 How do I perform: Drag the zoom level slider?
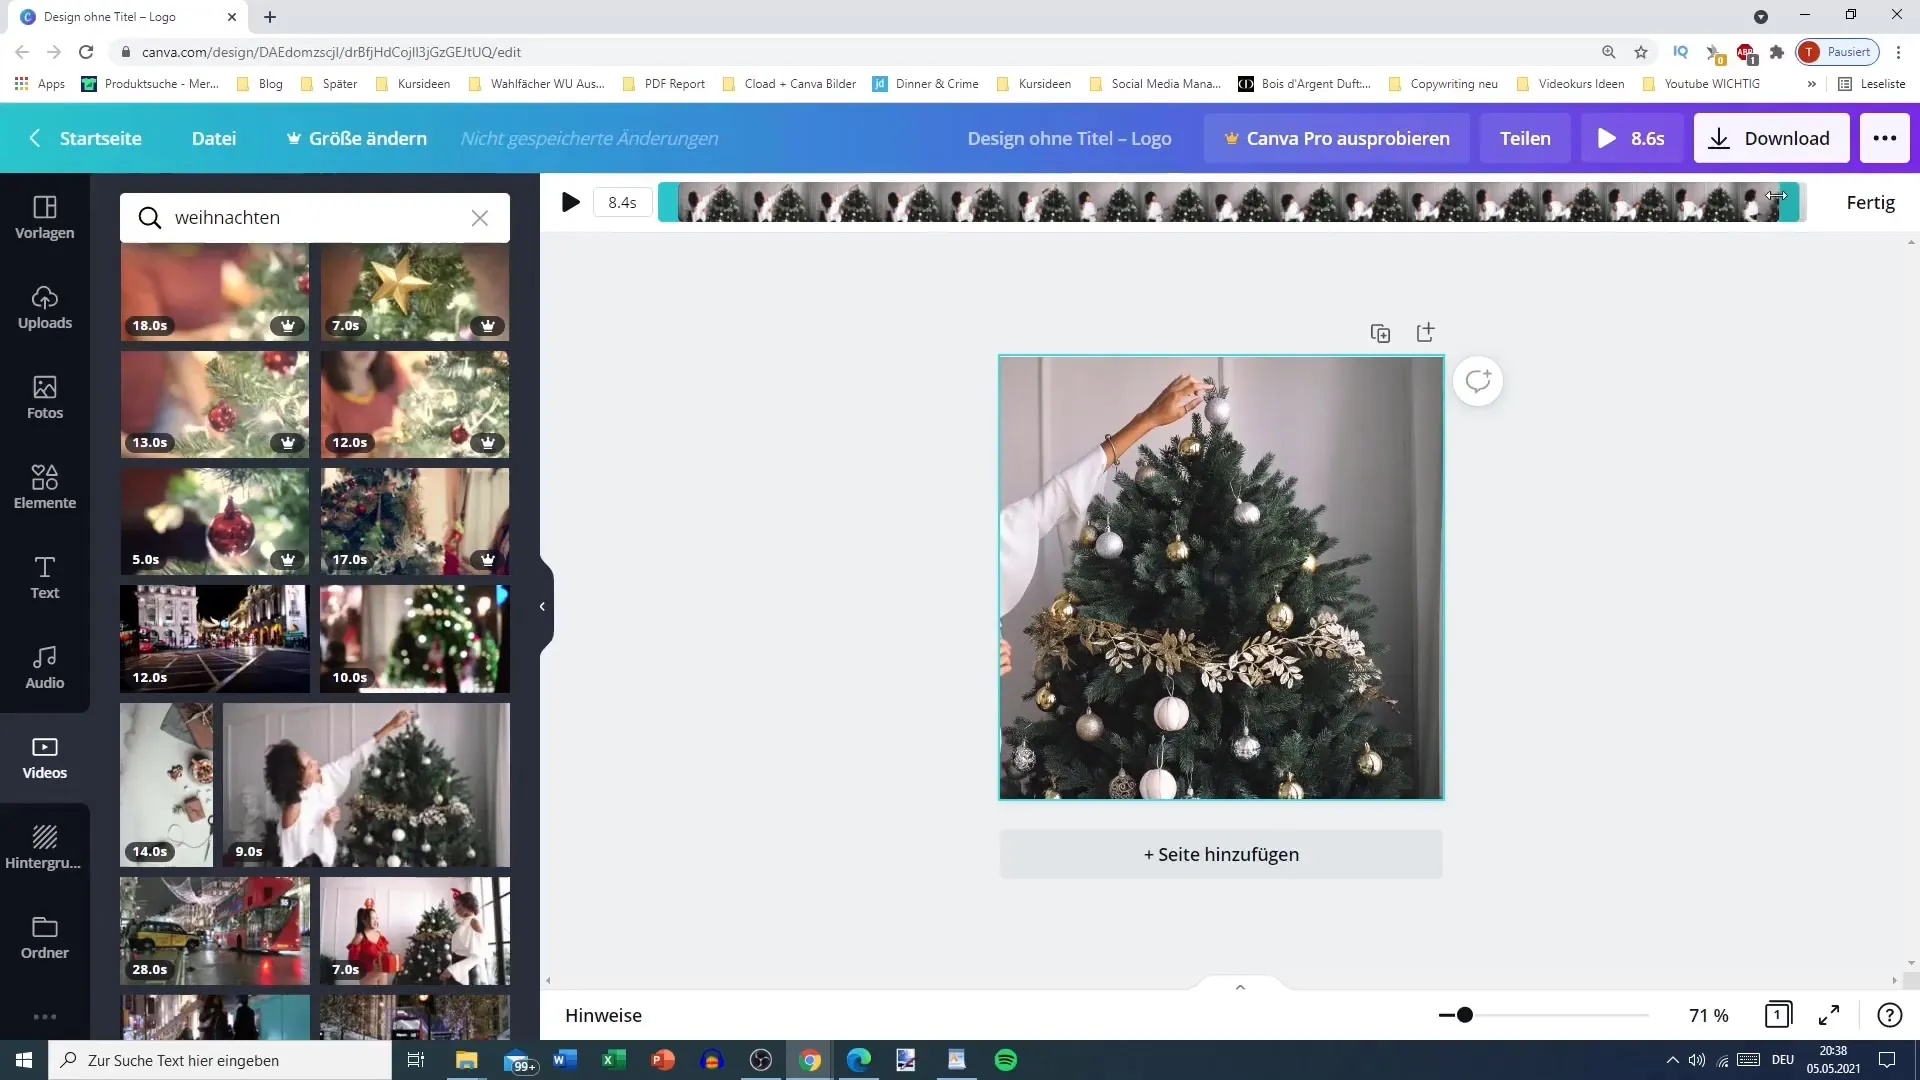coord(1466,1015)
